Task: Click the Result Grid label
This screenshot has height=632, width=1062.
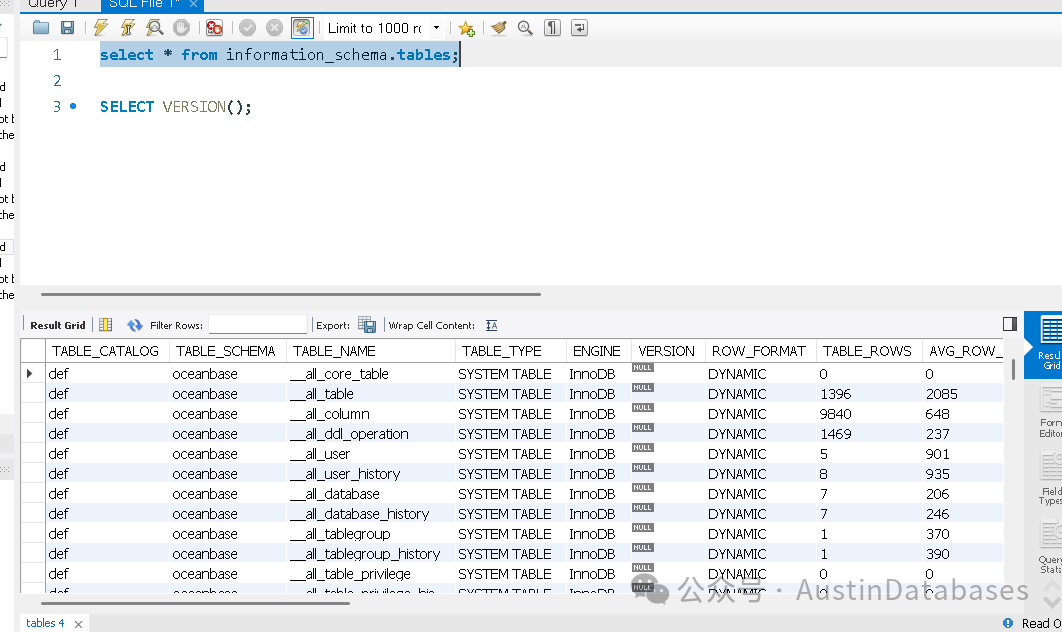Action: pyautogui.click(x=56, y=325)
